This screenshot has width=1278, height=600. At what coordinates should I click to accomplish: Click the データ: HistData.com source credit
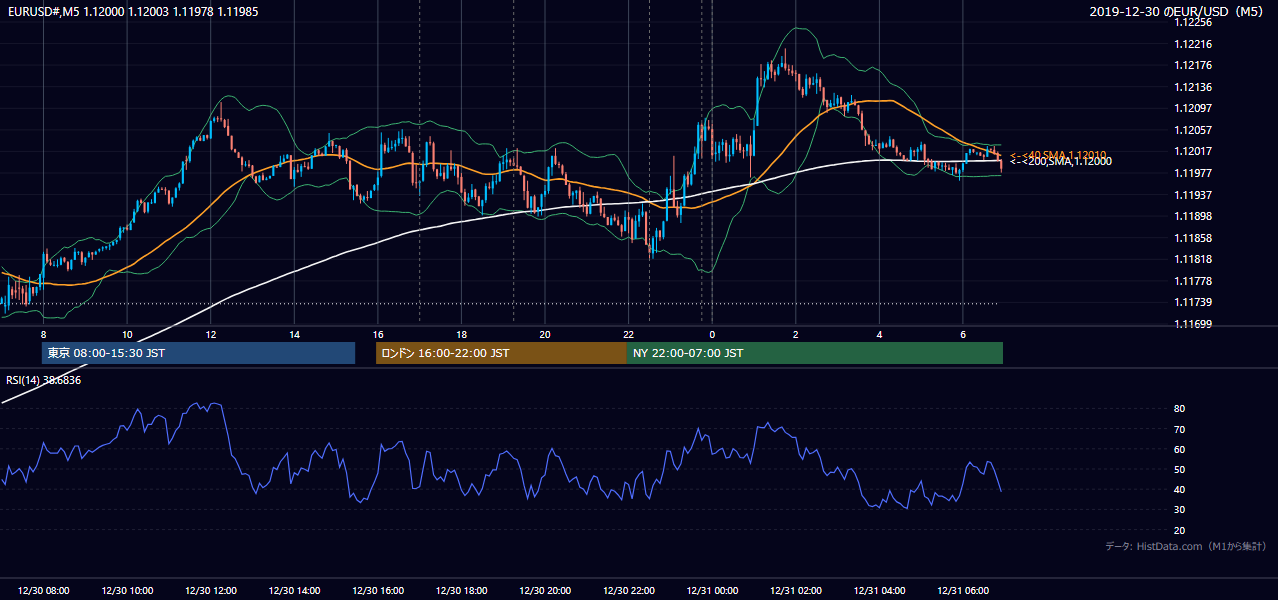click(x=1185, y=546)
